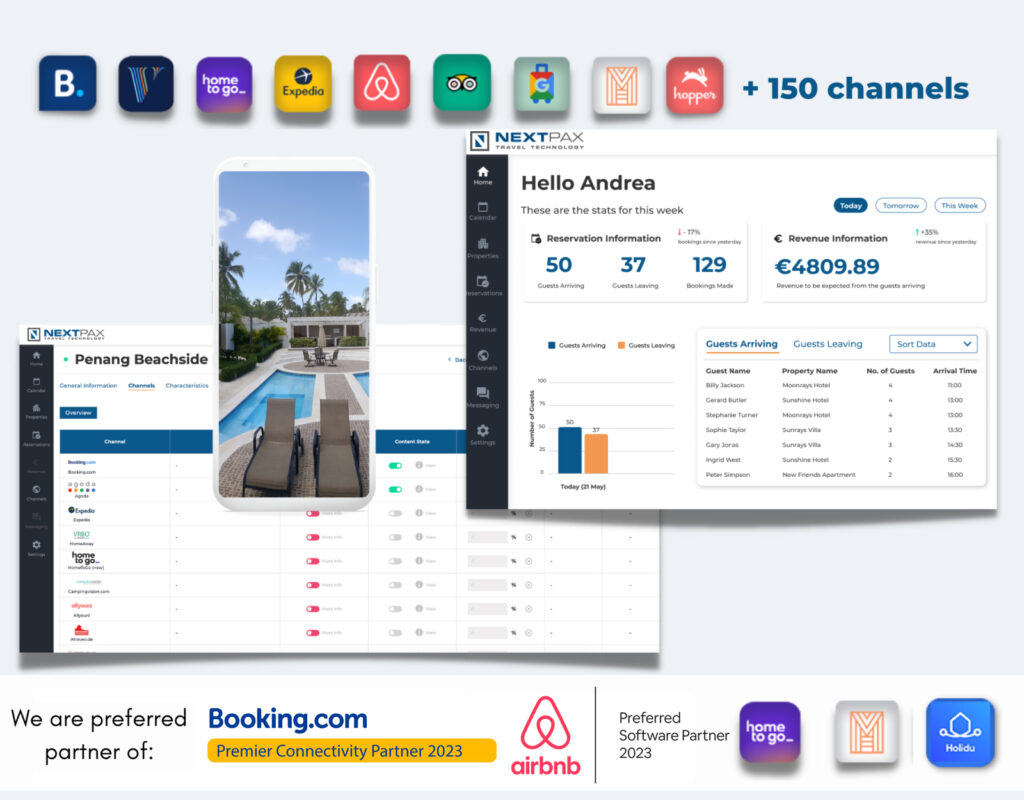Click Settings gear in Penang Beachside window sidebar
This screenshot has height=800, width=1024.
click(37, 545)
